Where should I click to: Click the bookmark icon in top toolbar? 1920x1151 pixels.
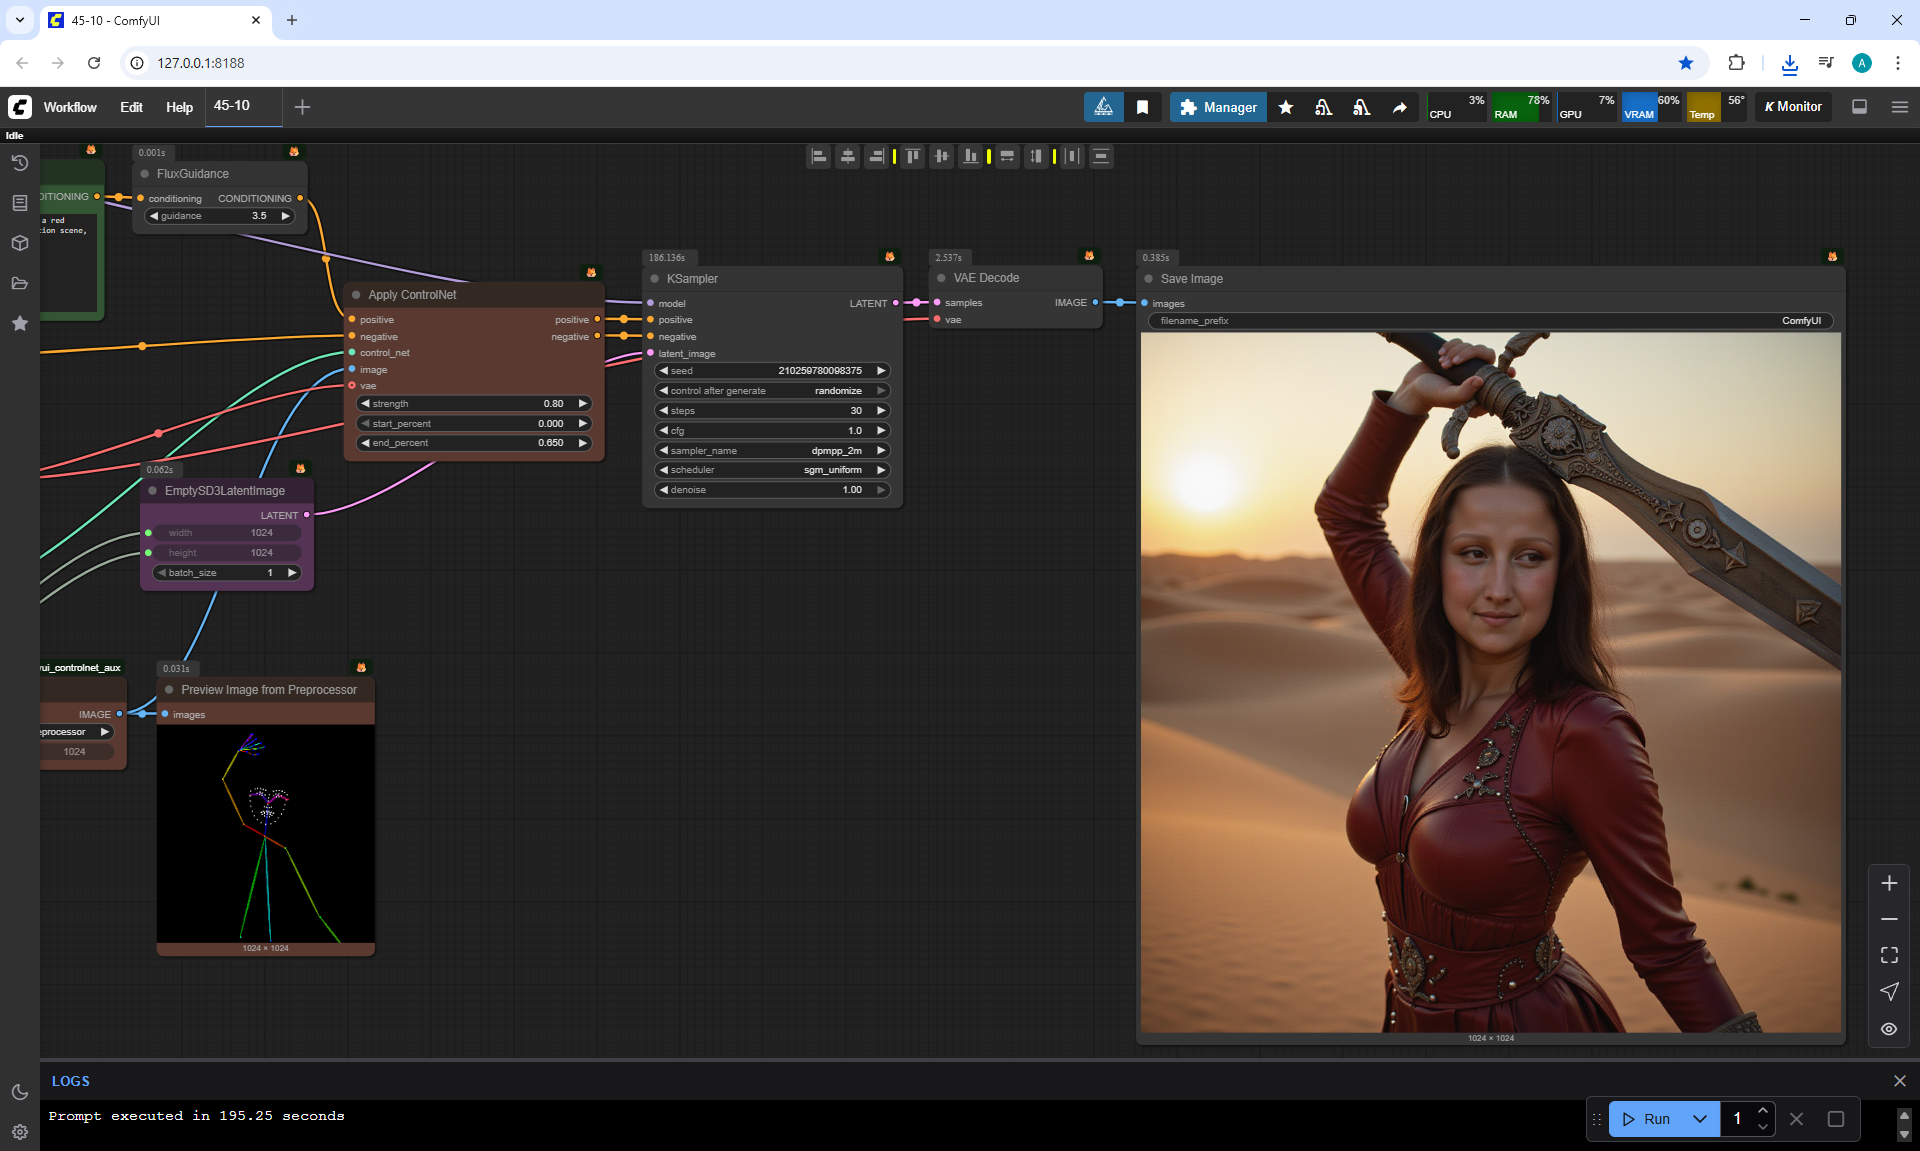point(1142,107)
